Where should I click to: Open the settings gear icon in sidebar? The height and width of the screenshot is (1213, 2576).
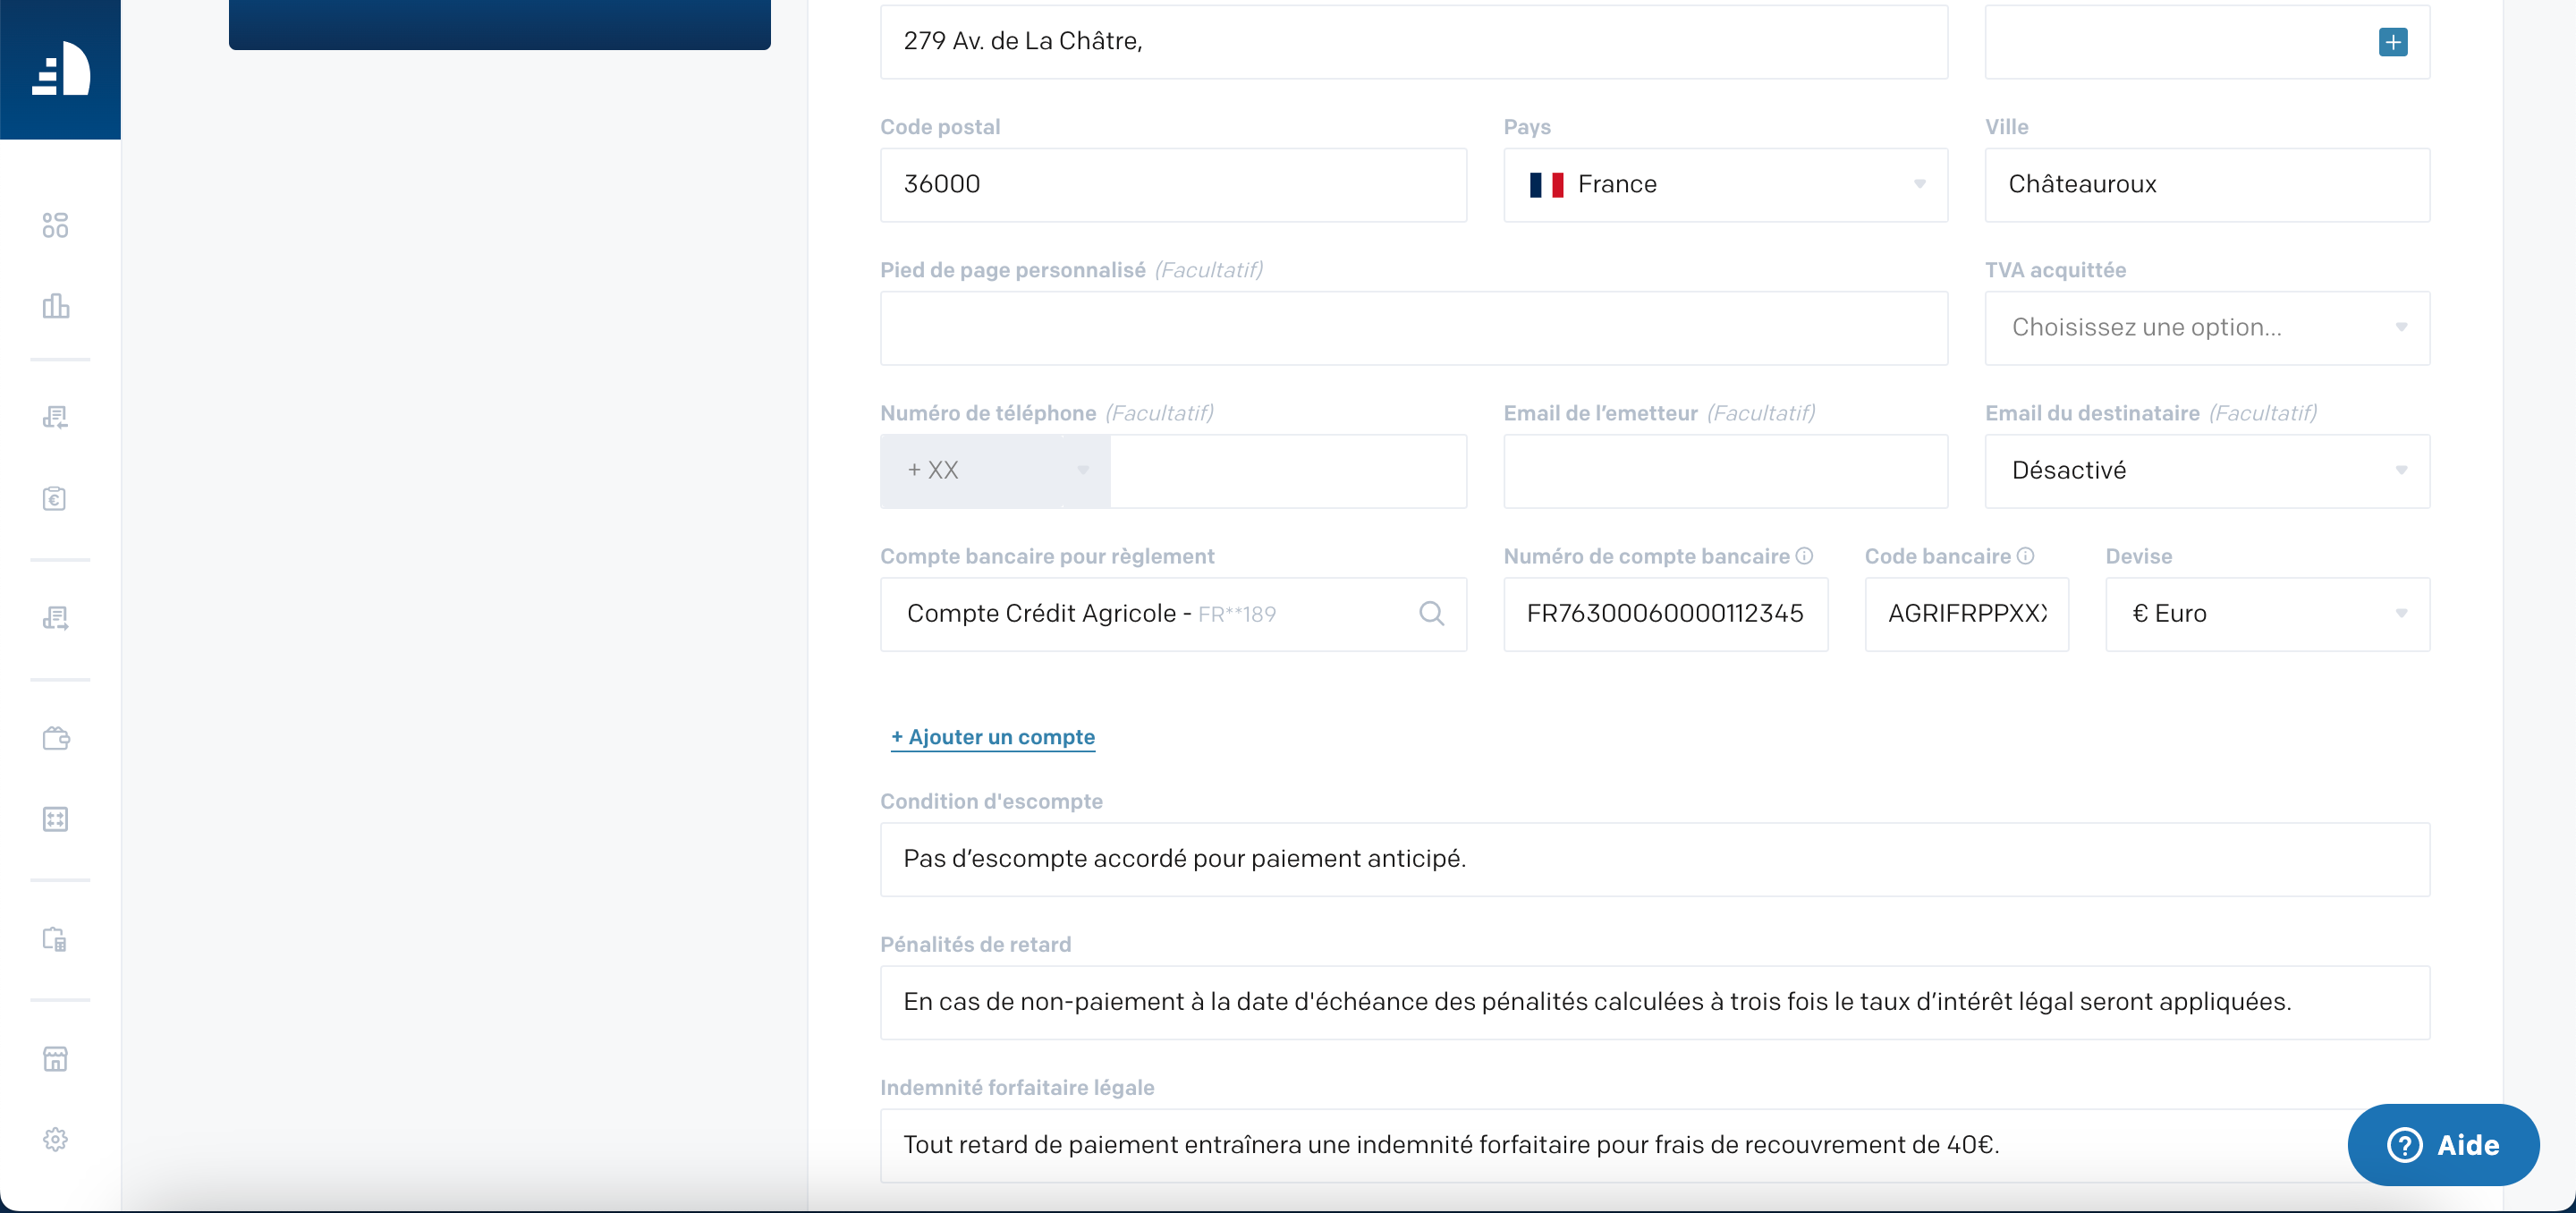click(x=56, y=1139)
